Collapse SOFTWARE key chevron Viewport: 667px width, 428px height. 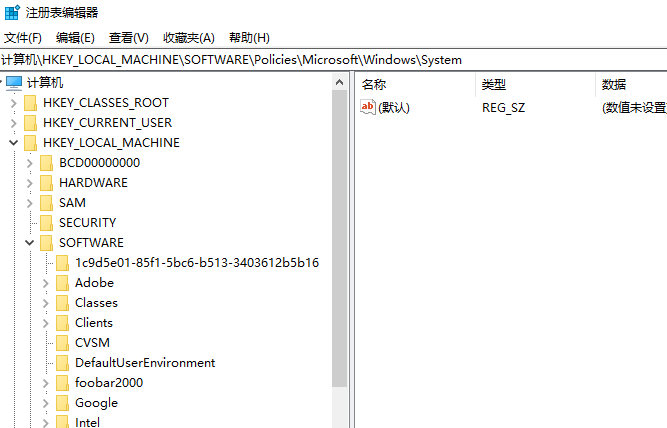(29, 243)
